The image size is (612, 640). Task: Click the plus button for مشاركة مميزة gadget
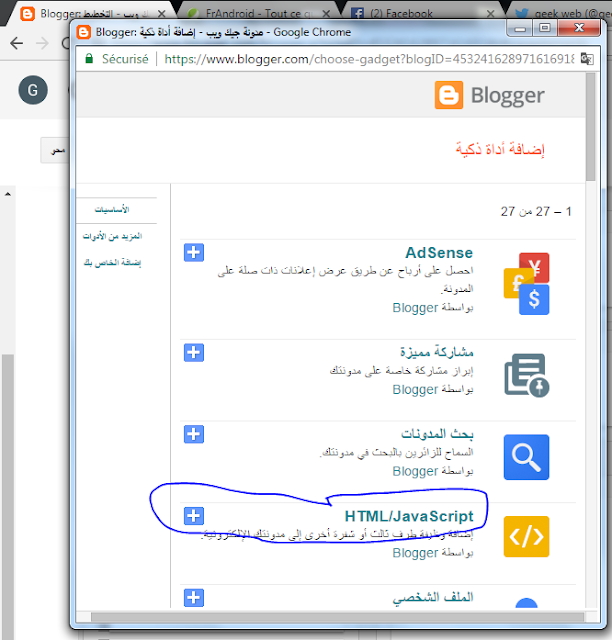pos(194,353)
